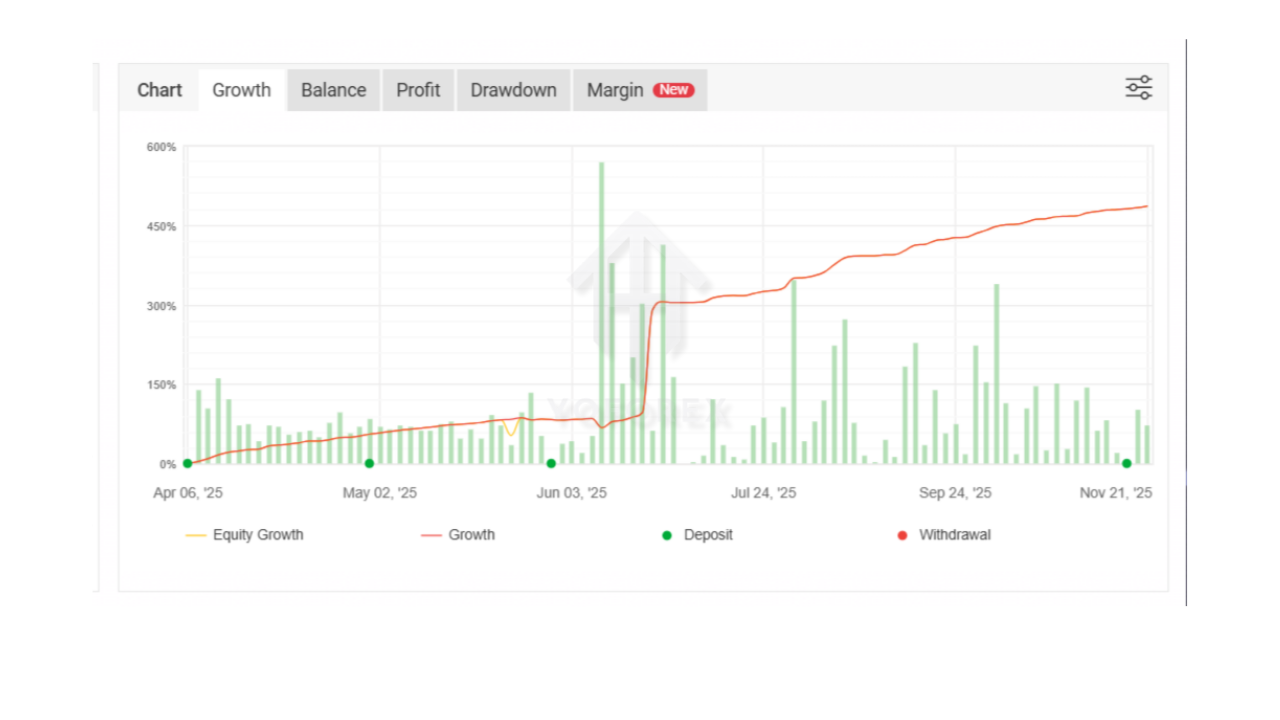Toggle Equity Growth series in the legend
The height and width of the screenshot is (720, 1280).
point(258,535)
